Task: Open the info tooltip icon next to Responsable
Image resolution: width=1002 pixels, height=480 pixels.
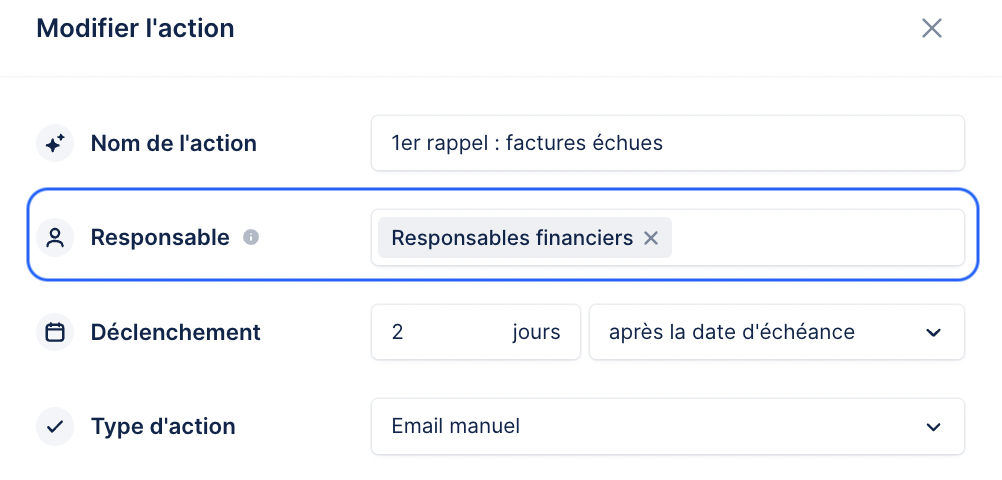Action: 251,238
